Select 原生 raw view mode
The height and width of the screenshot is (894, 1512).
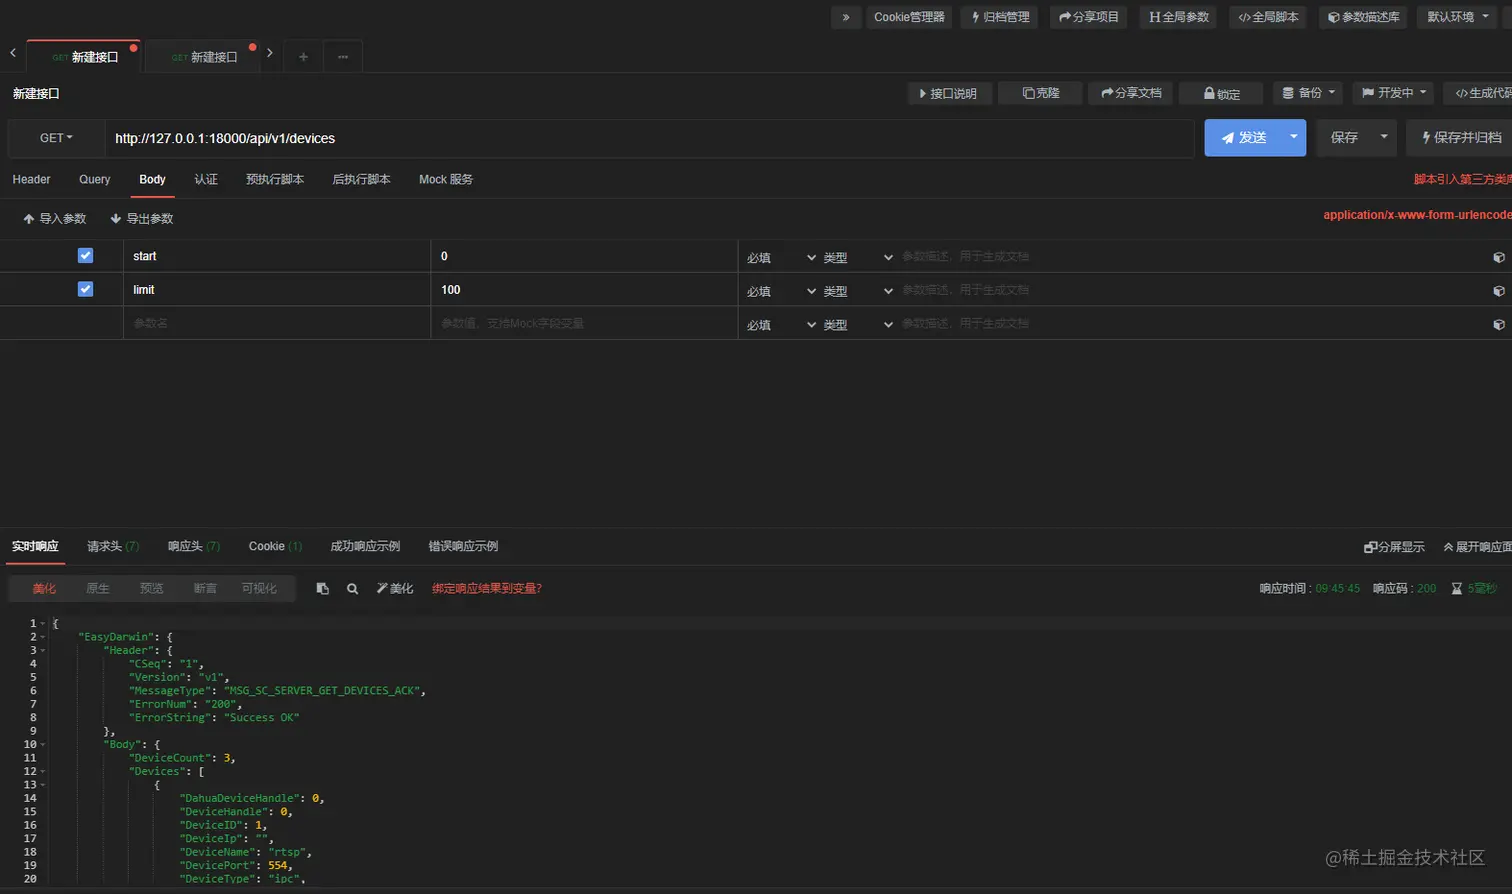click(98, 589)
